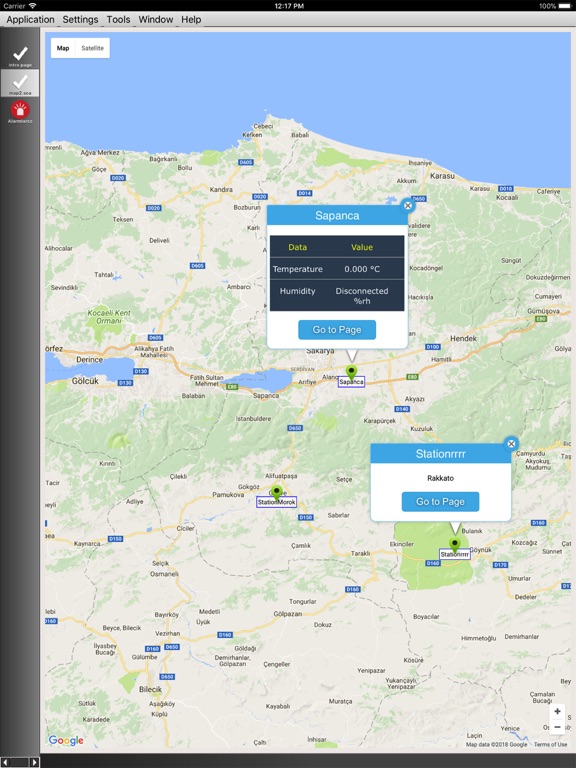Open the Terms of Use link
The height and width of the screenshot is (768, 576).
551,744
